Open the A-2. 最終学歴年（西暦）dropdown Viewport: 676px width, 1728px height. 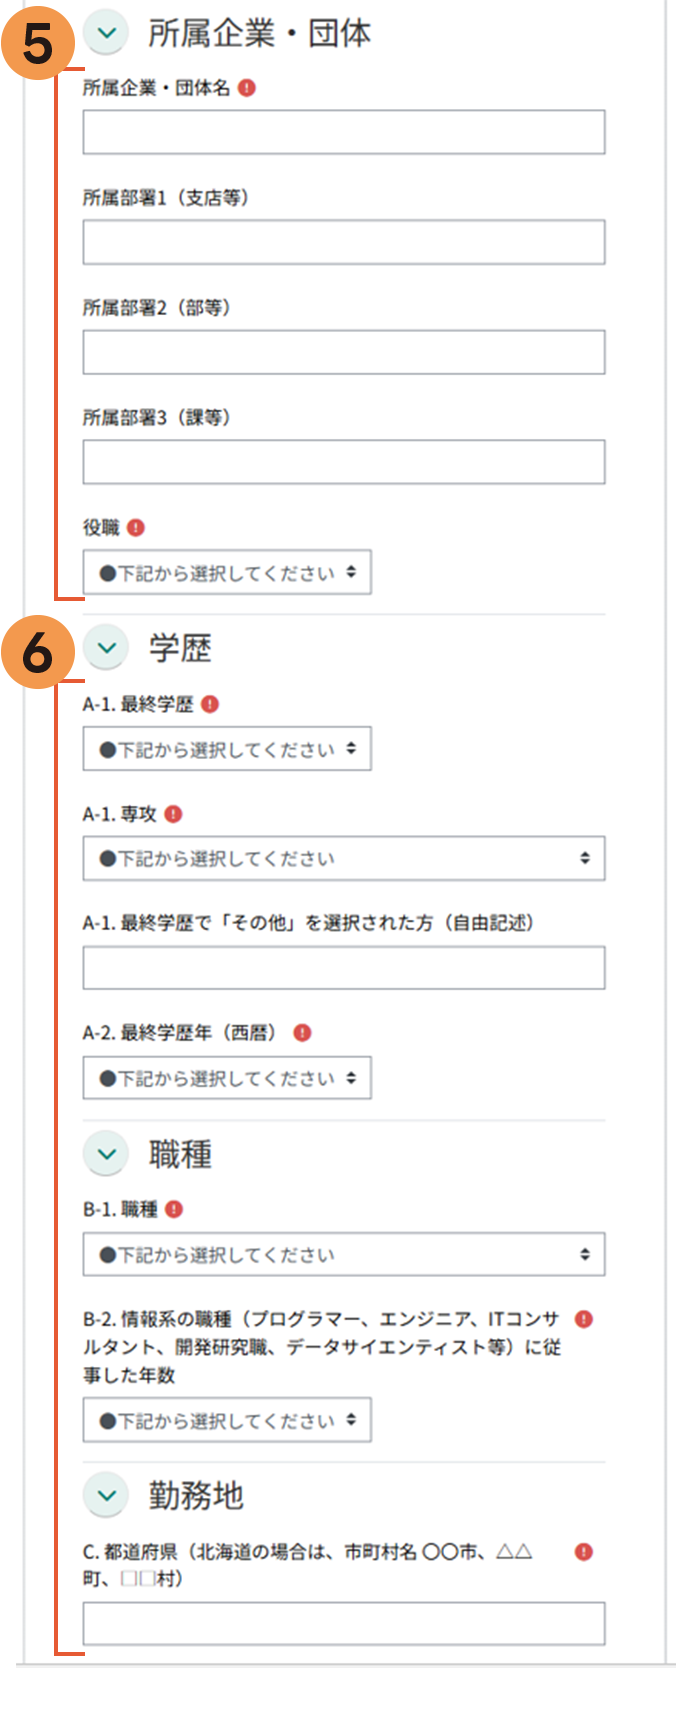(227, 1078)
